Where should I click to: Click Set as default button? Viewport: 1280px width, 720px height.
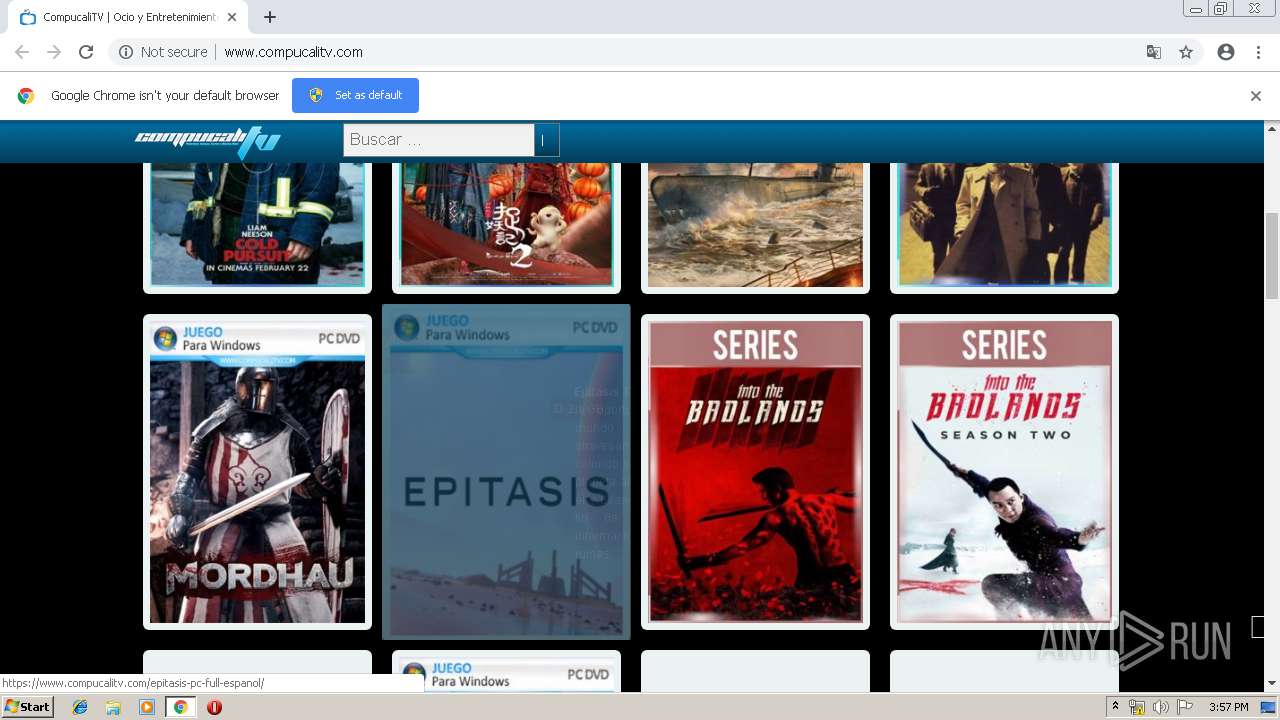[355, 95]
